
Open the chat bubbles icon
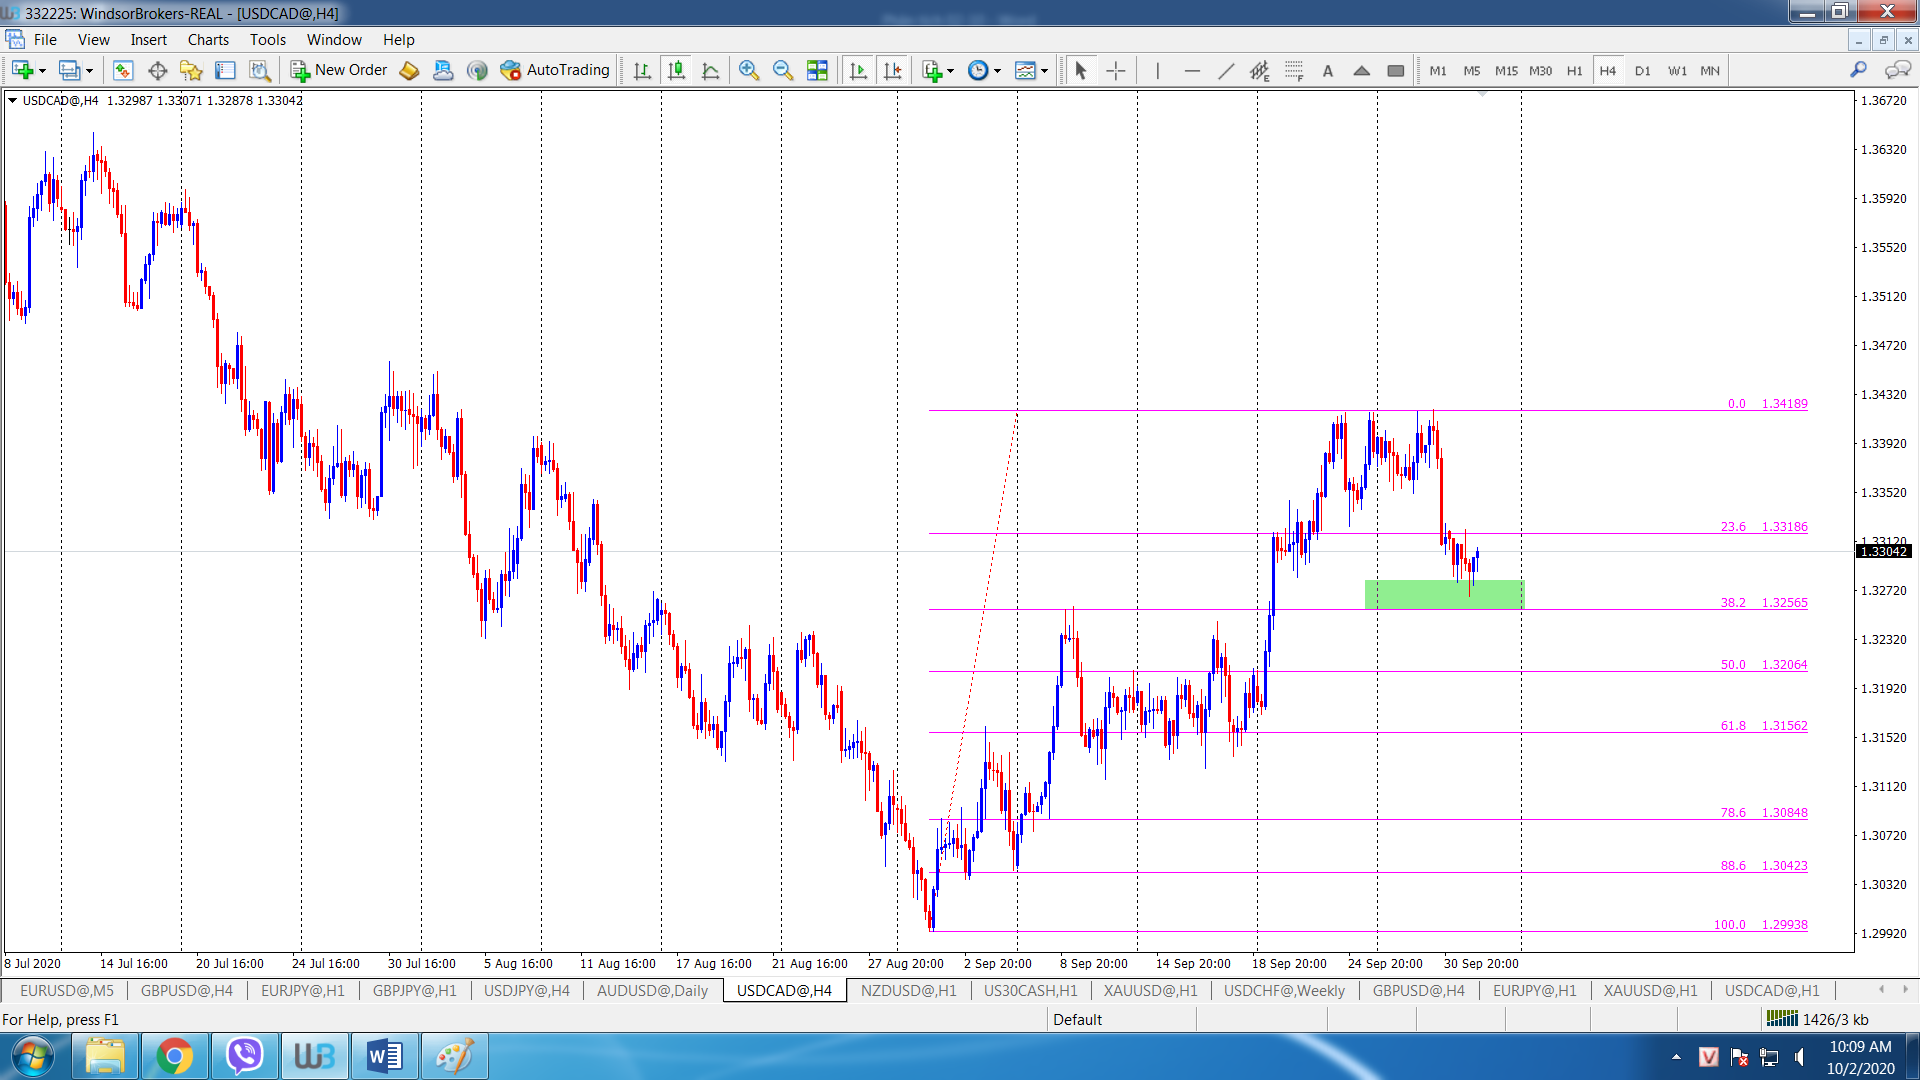pyautogui.click(x=1897, y=70)
